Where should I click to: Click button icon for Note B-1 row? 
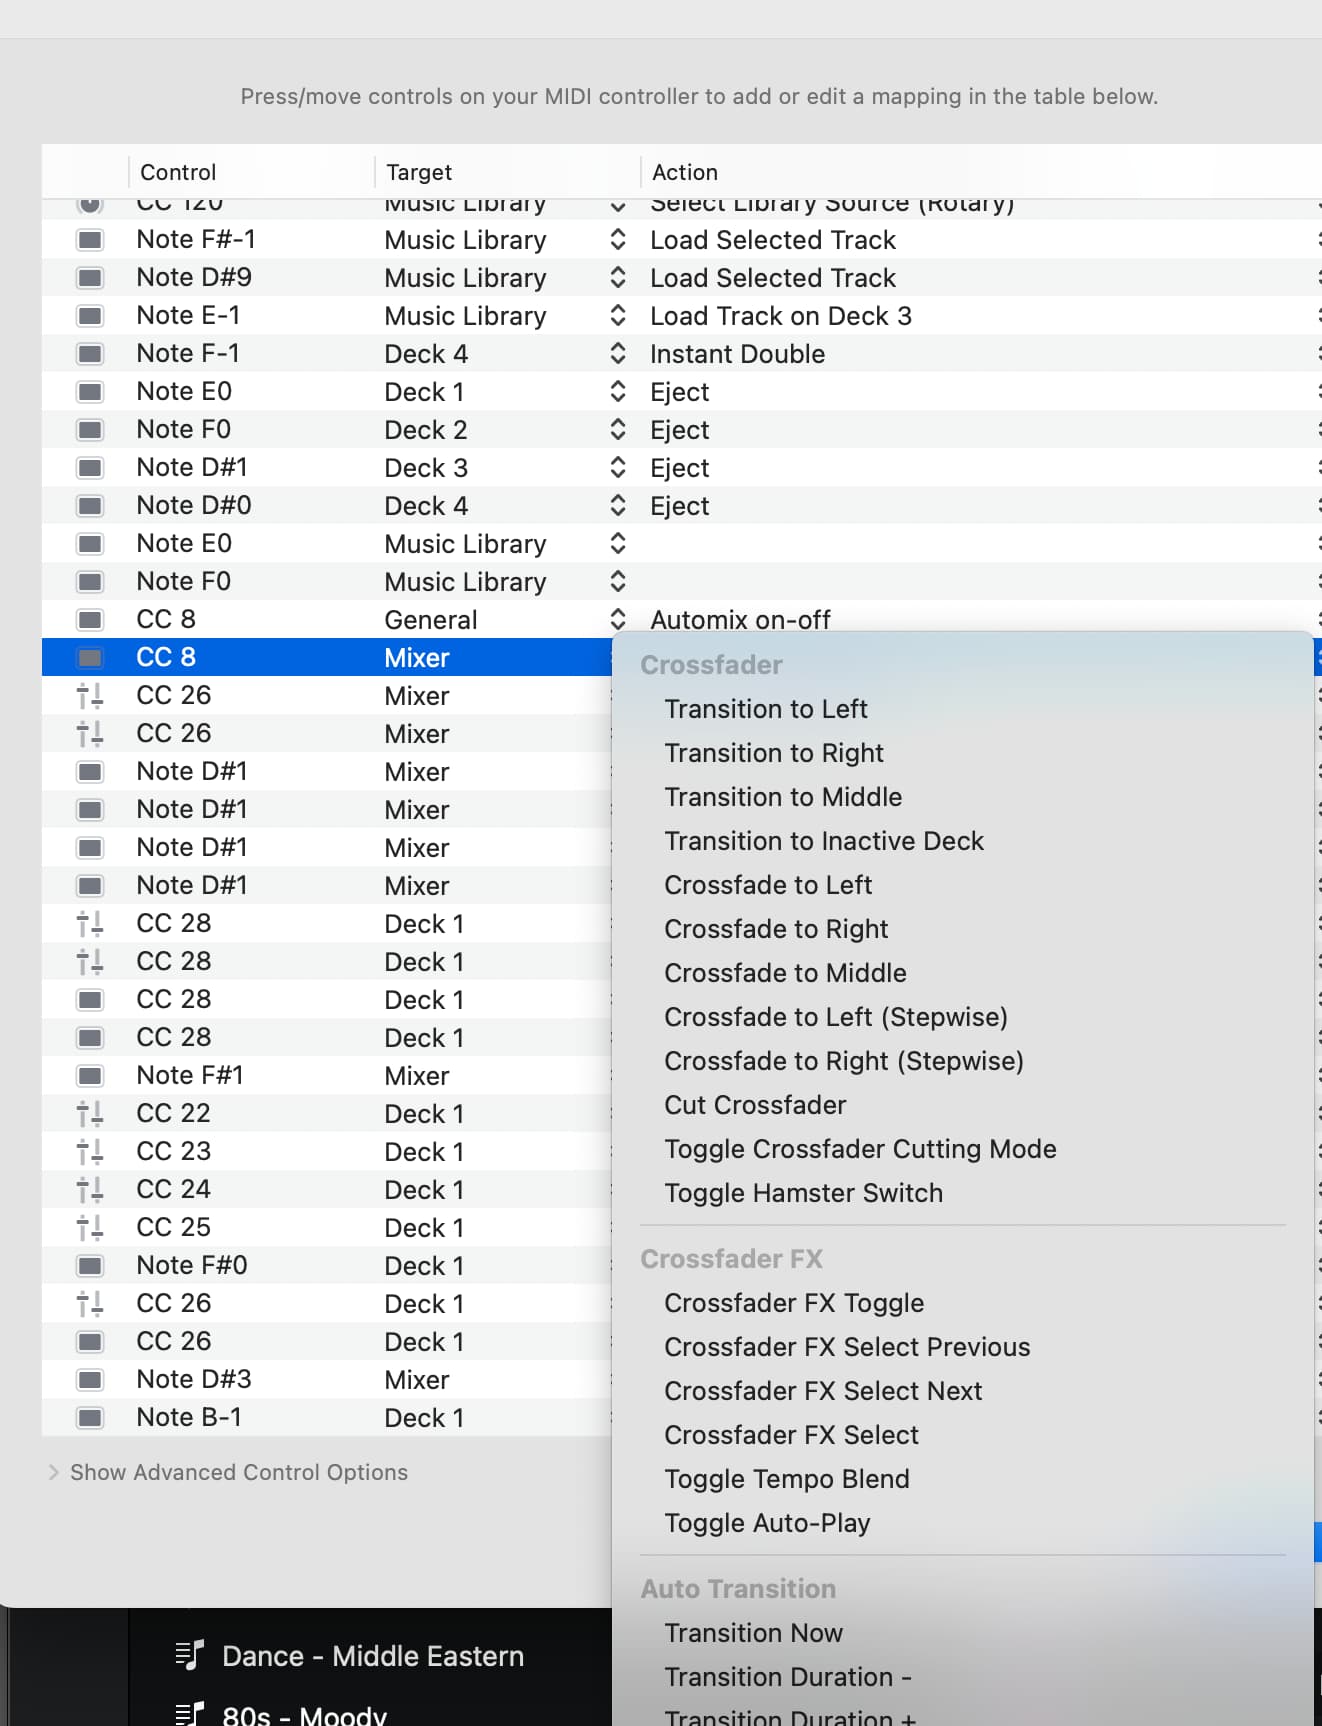pos(90,1418)
